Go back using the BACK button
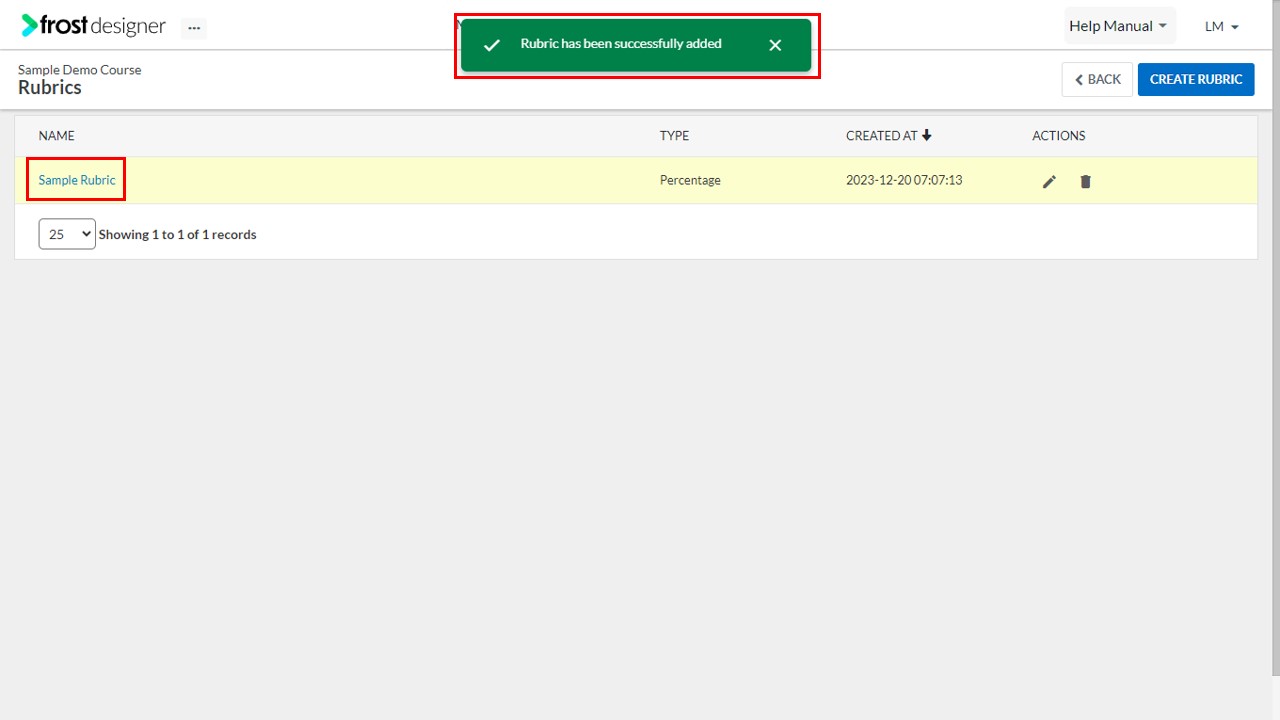This screenshot has height=720, width=1280. [1097, 79]
